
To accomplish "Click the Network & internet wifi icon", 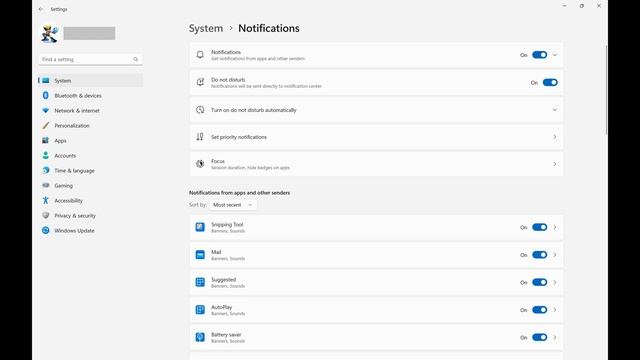I will coord(46,111).
